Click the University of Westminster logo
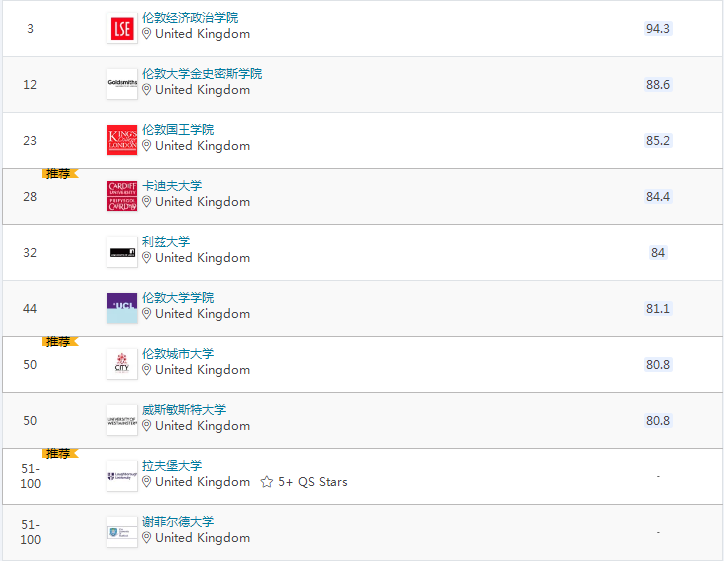The width and height of the screenshot is (724, 561). click(x=122, y=420)
